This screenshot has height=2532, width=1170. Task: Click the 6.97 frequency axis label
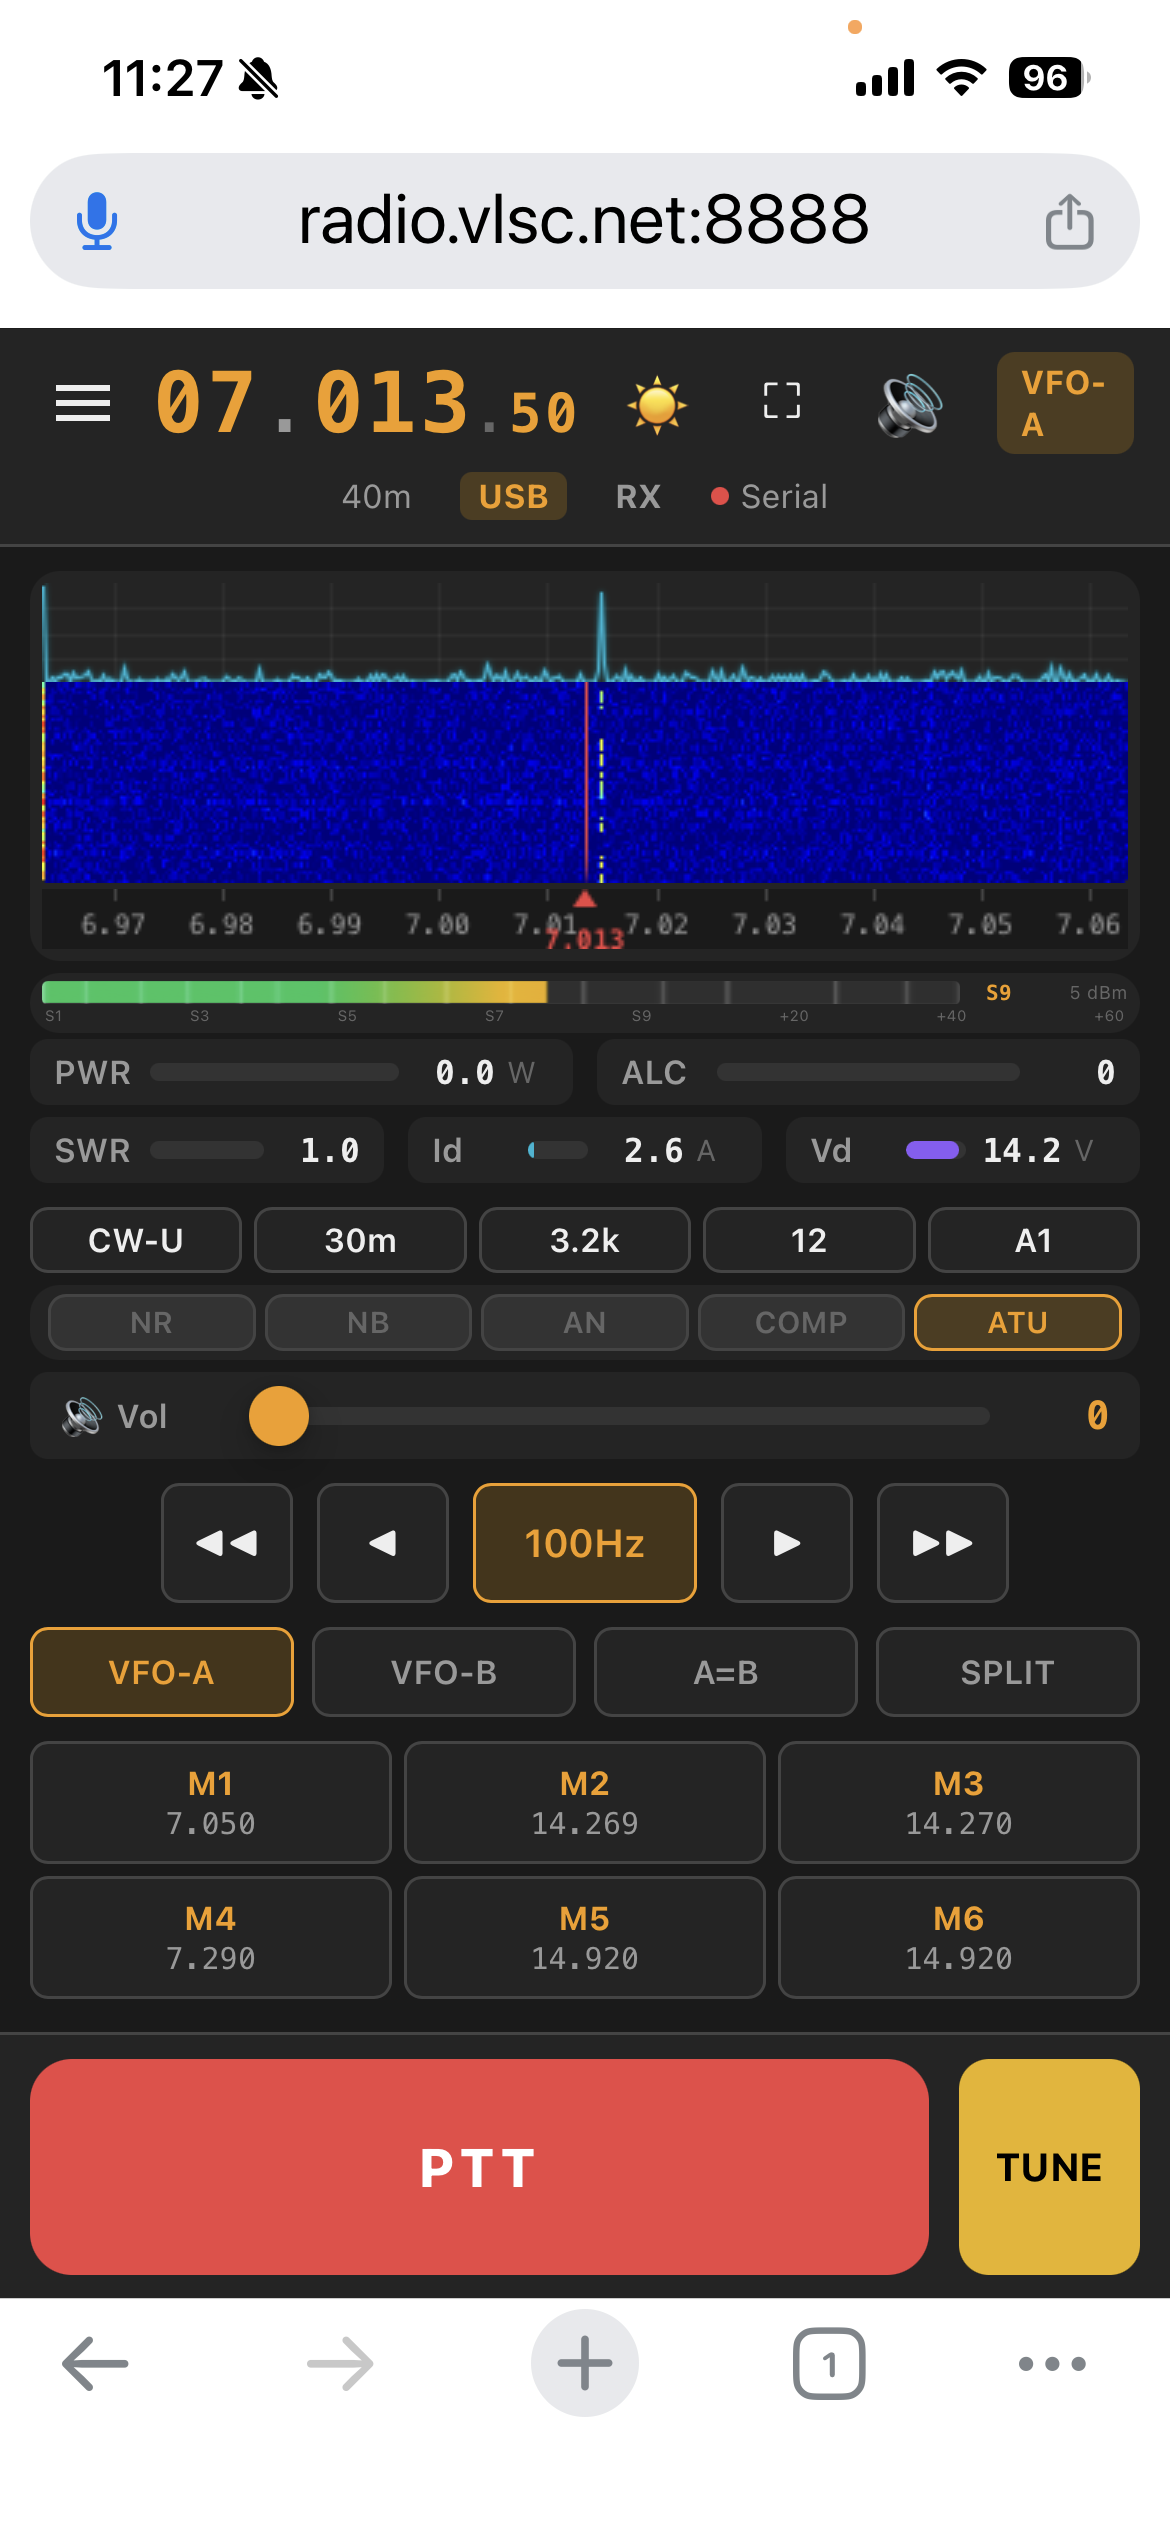click(113, 924)
